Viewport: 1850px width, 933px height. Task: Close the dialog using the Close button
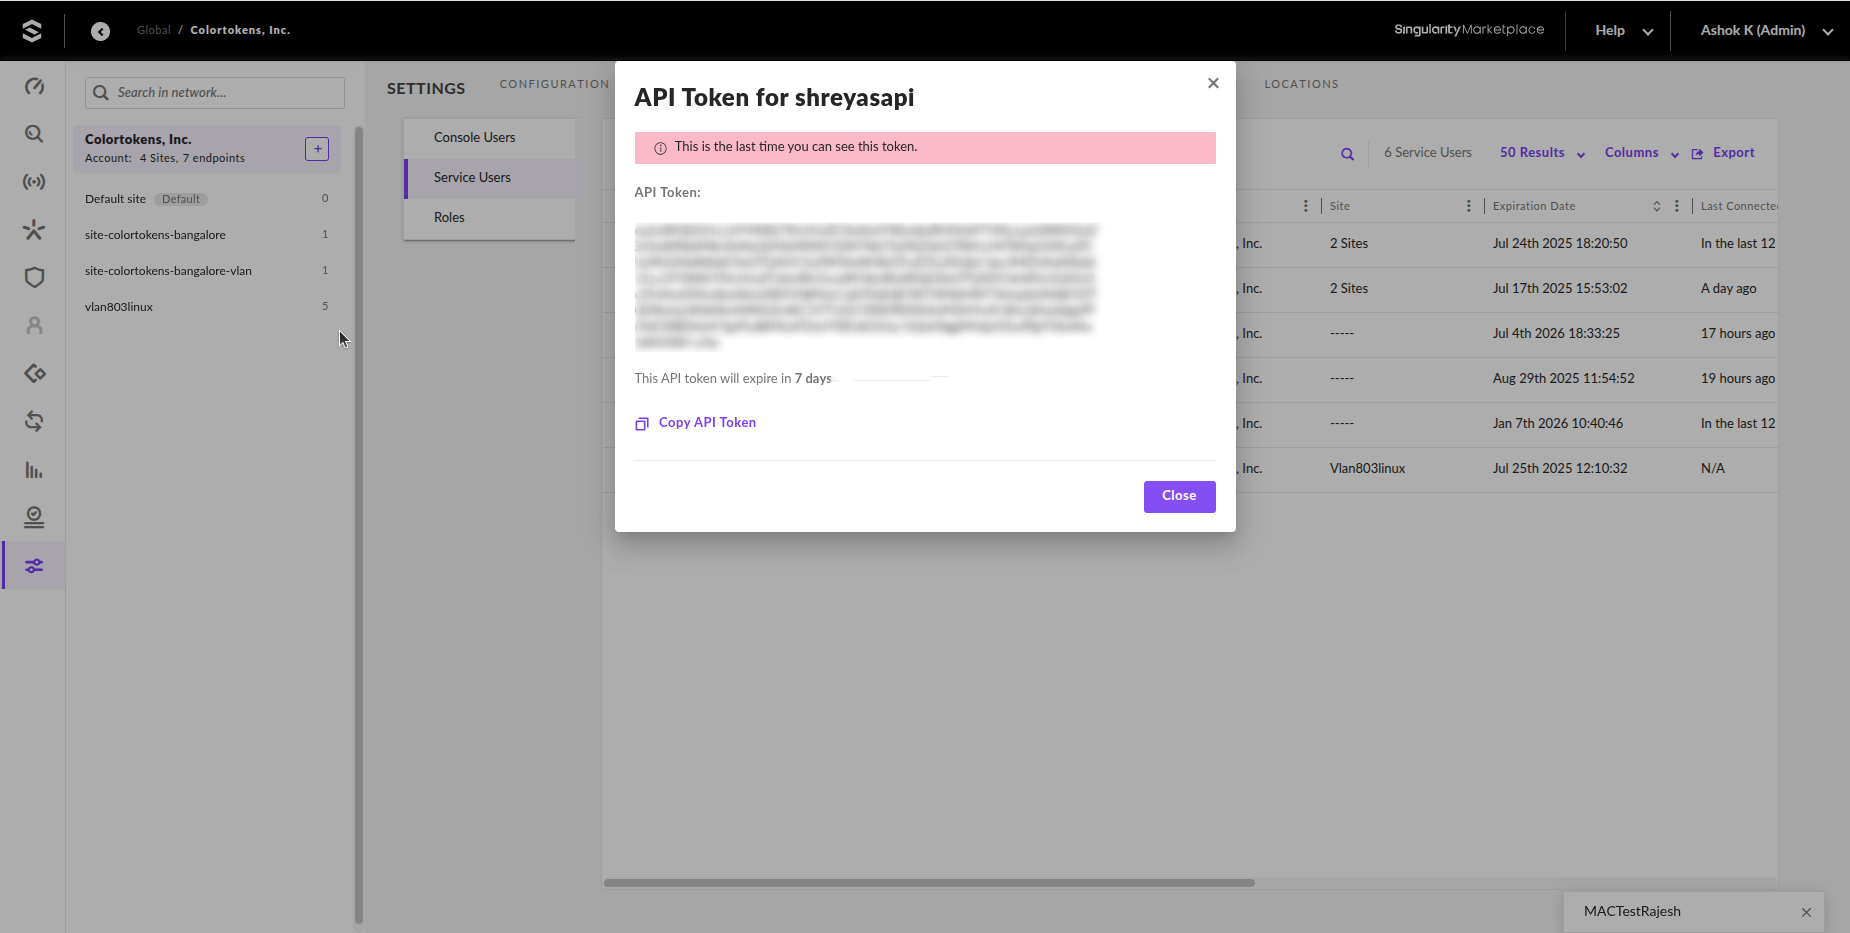tap(1179, 496)
